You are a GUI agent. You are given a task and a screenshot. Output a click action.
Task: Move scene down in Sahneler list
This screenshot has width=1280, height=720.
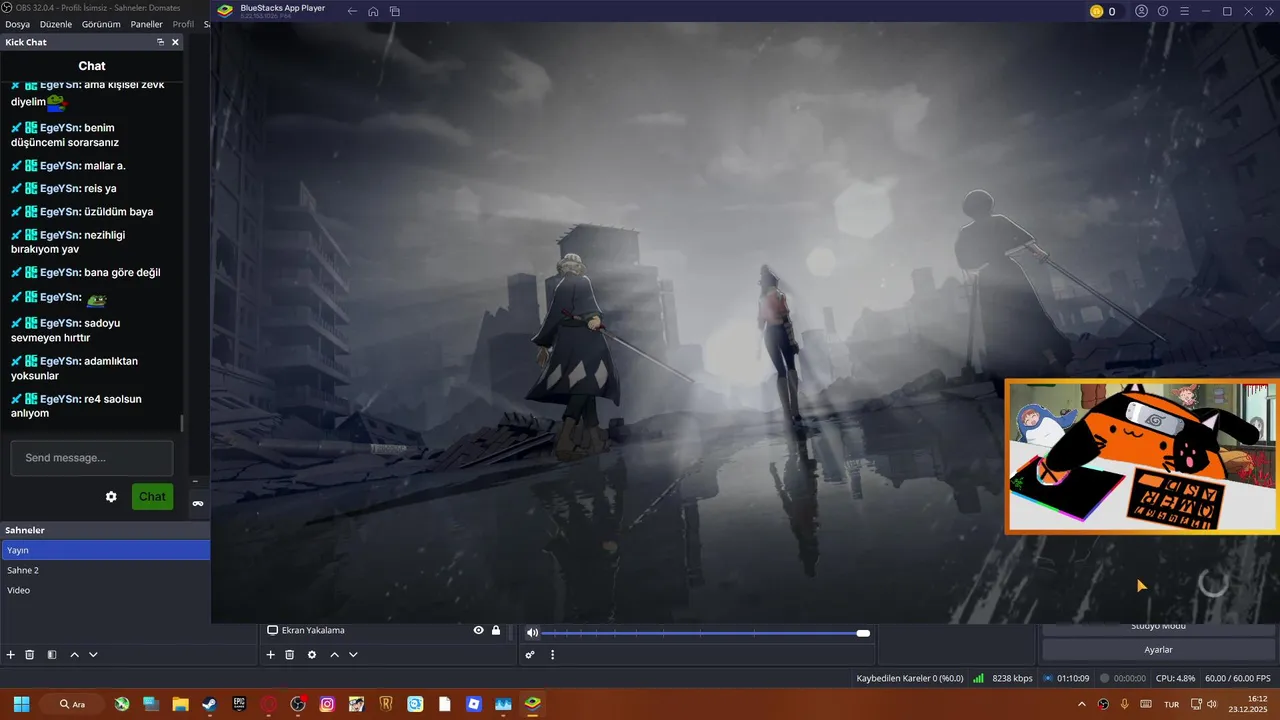pyautogui.click(x=93, y=655)
